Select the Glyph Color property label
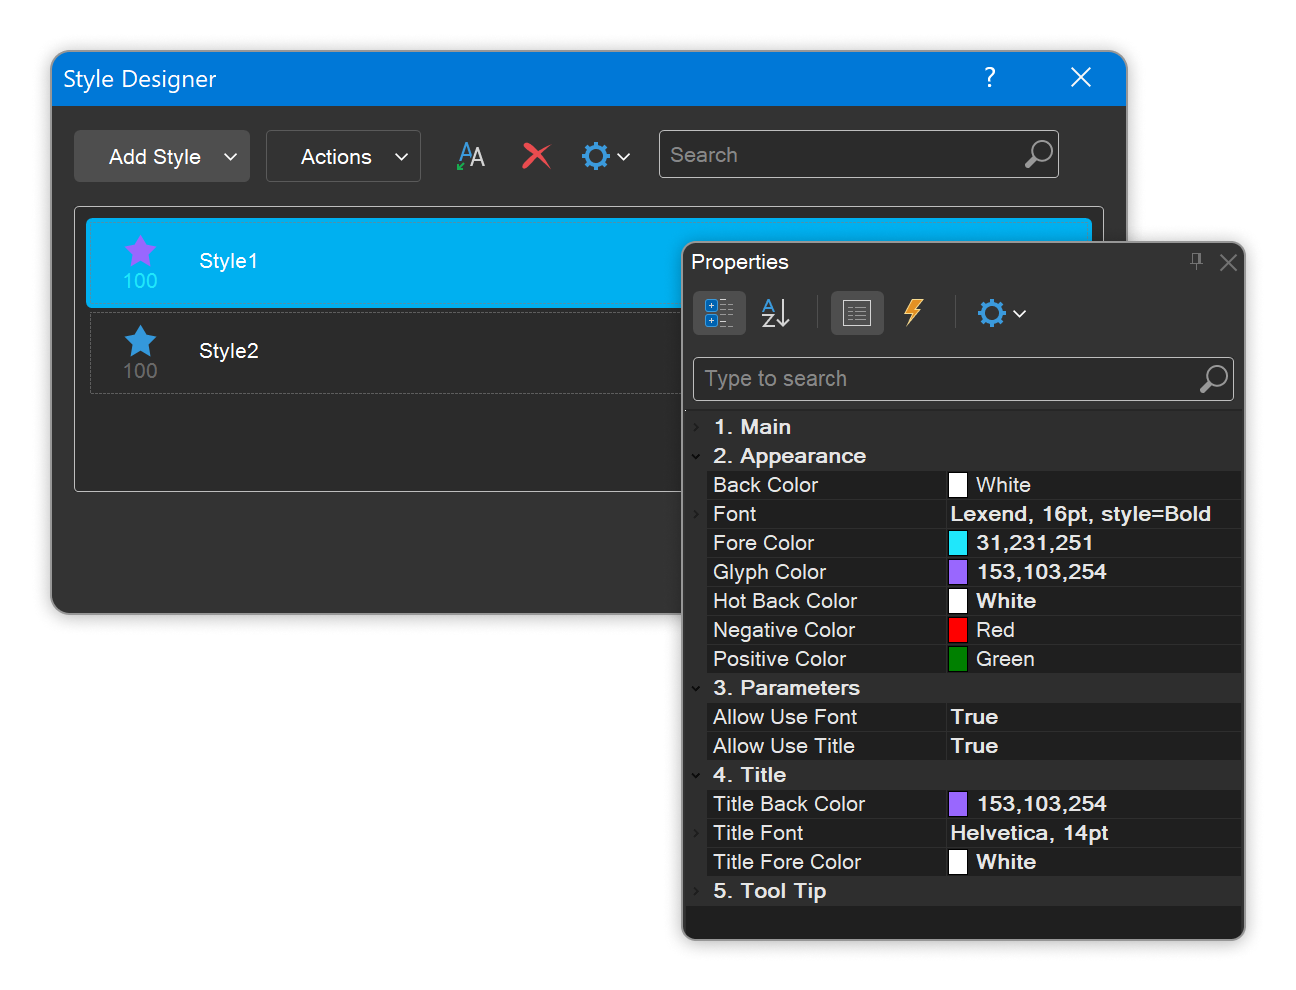This screenshot has width=1296, height=990. click(769, 572)
